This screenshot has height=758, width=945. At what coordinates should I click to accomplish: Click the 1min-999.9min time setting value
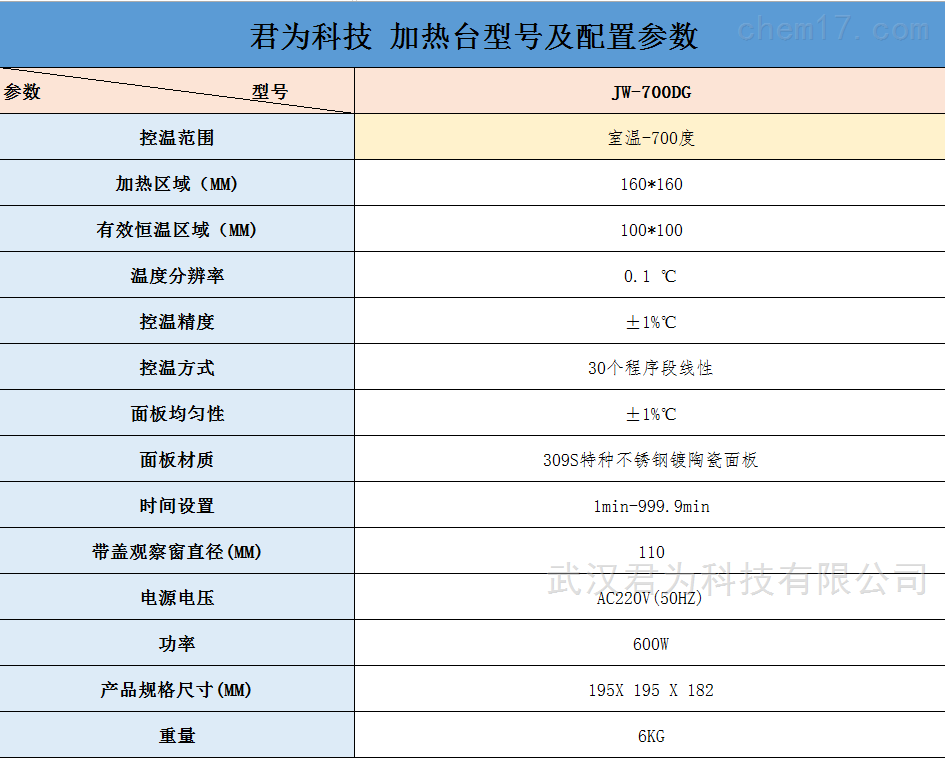click(x=651, y=506)
